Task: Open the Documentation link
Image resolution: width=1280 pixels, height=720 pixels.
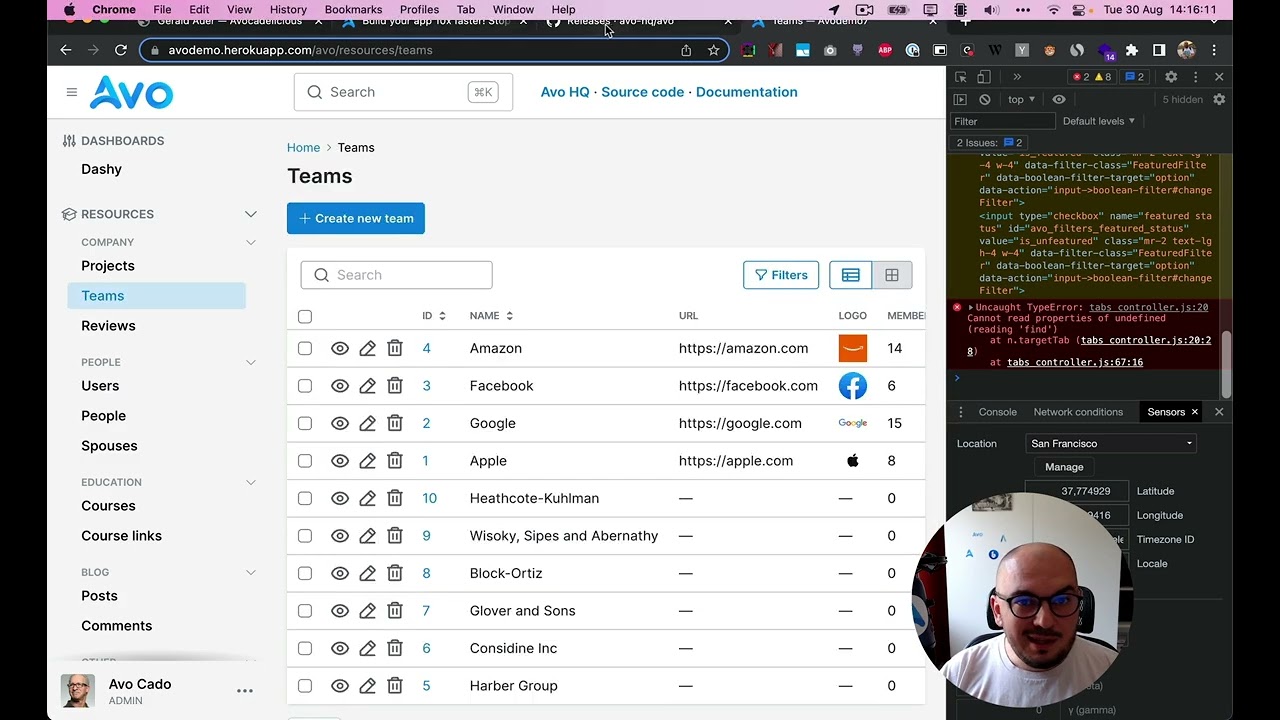Action: pos(746,92)
